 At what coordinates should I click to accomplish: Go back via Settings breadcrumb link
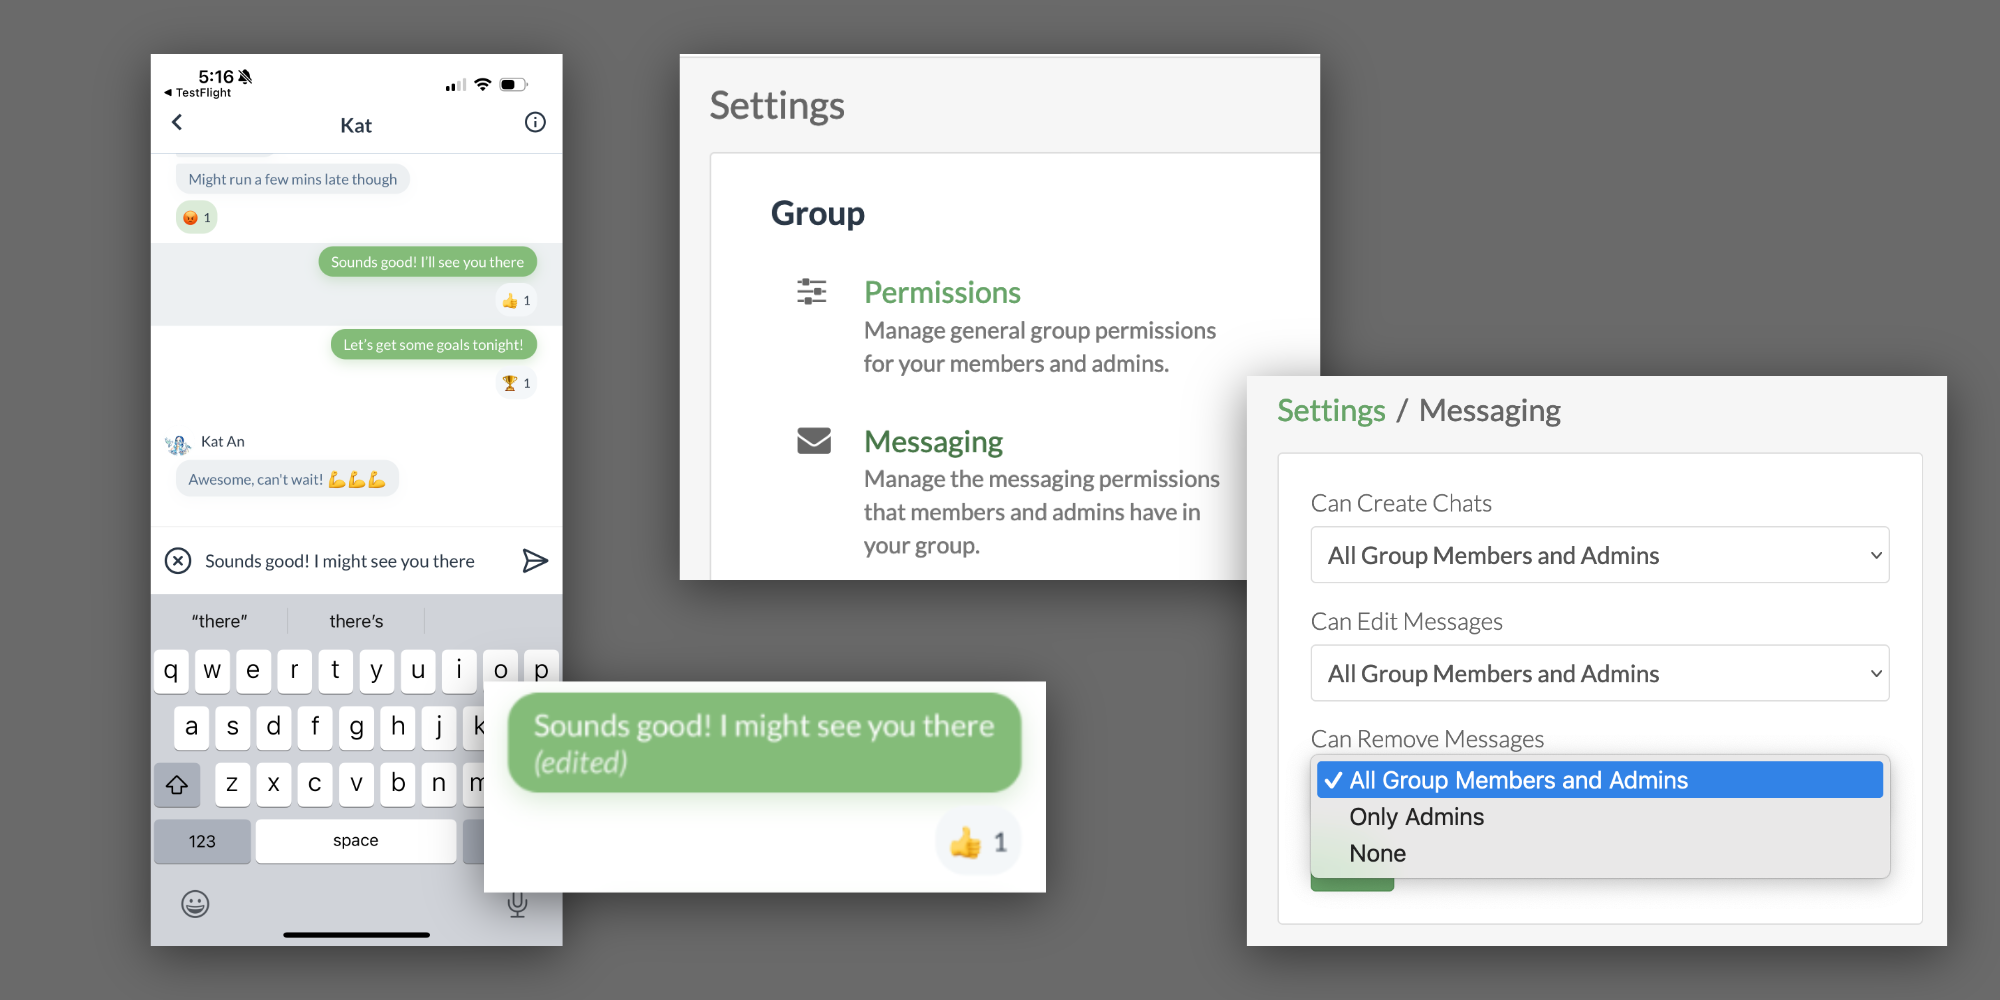coord(1331,411)
